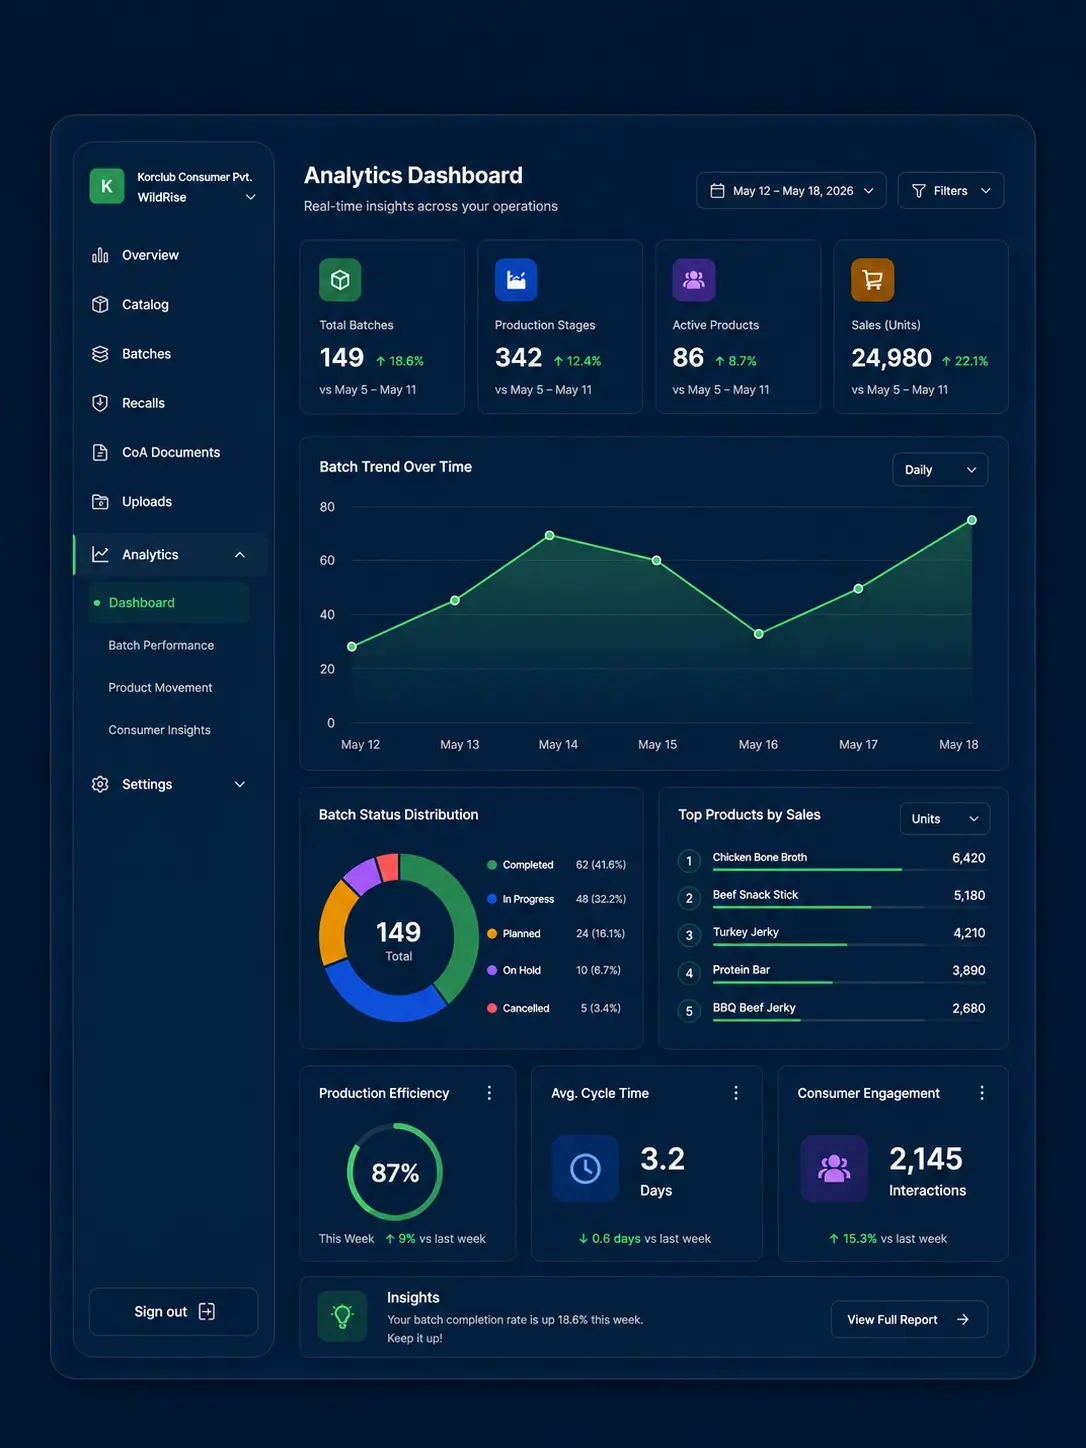The width and height of the screenshot is (1086, 1448).
Task: Click the 24,980 sales value
Action: click(x=891, y=358)
